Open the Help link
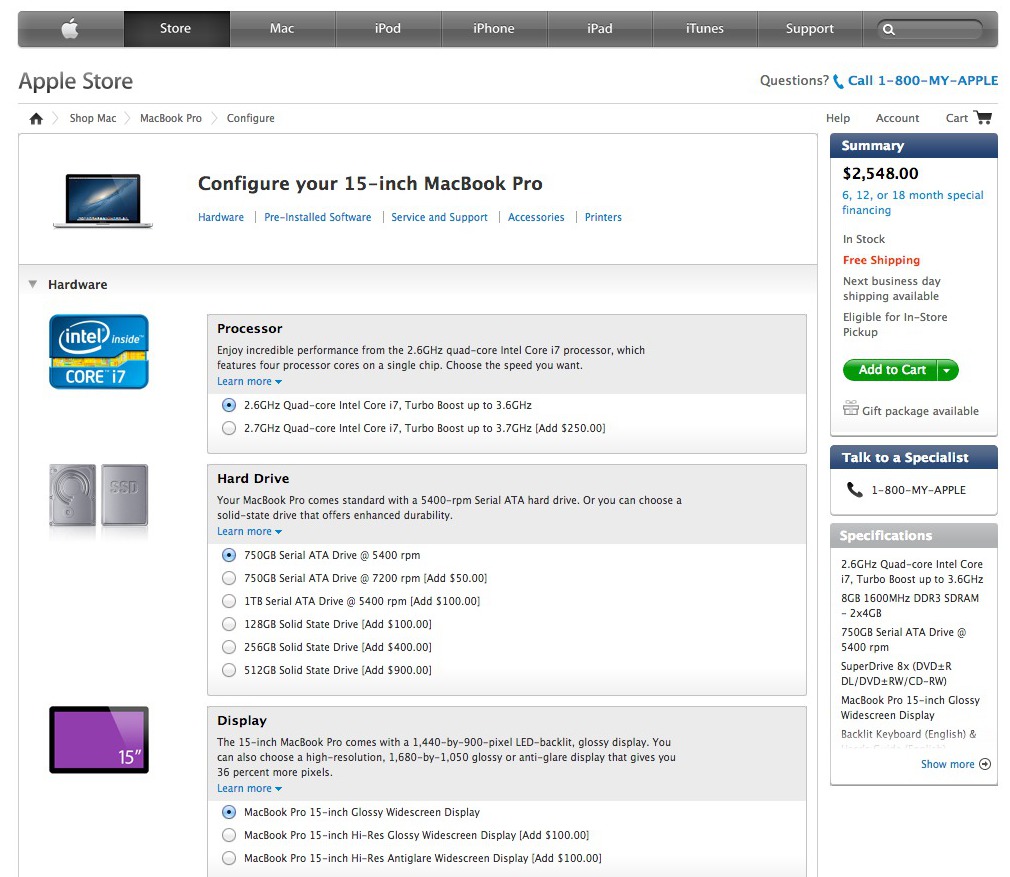 pos(838,118)
